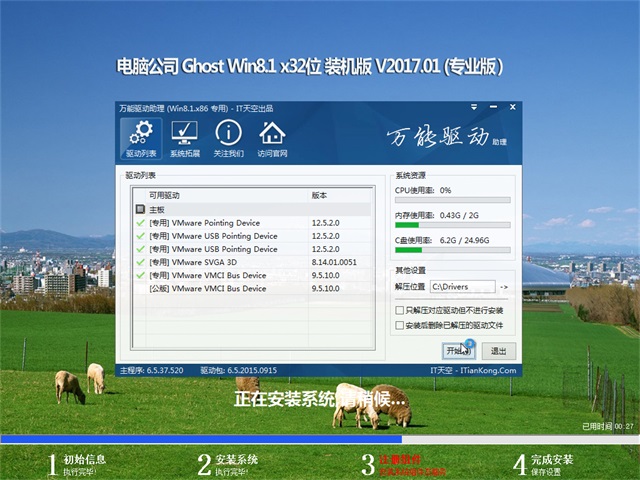The width and height of the screenshot is (640, 480).
Task: Click the 驱动包: 6.5.2015.0915 version text
Action: (238, 370)
